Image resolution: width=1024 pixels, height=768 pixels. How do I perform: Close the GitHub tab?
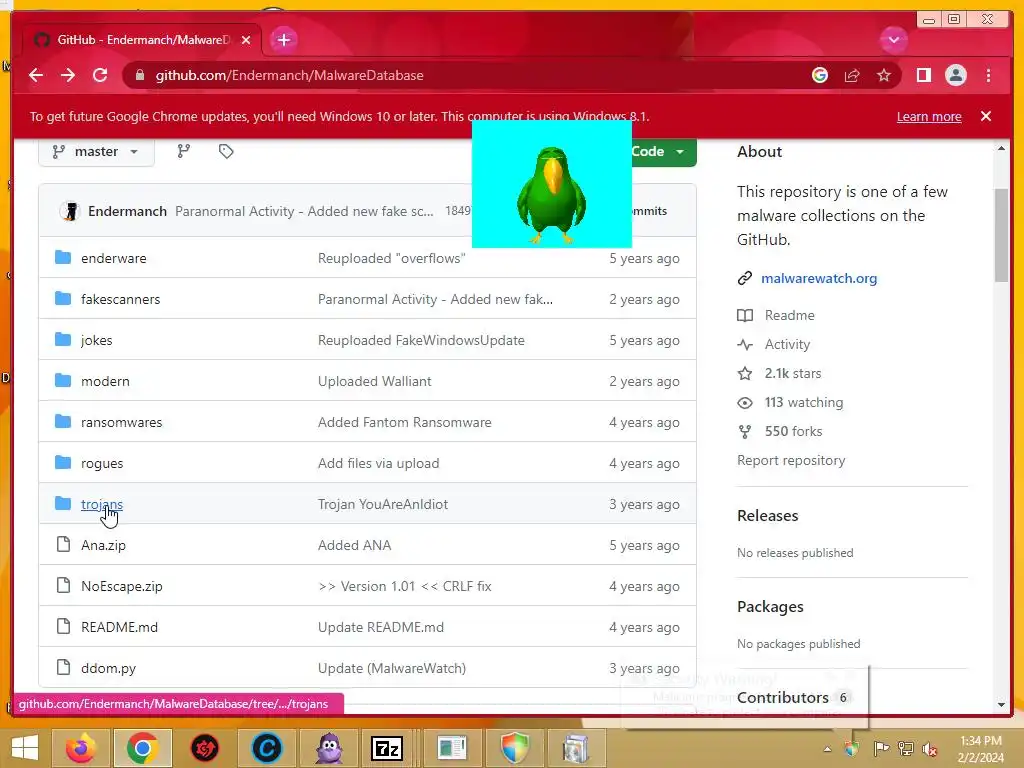click(246, 40)
